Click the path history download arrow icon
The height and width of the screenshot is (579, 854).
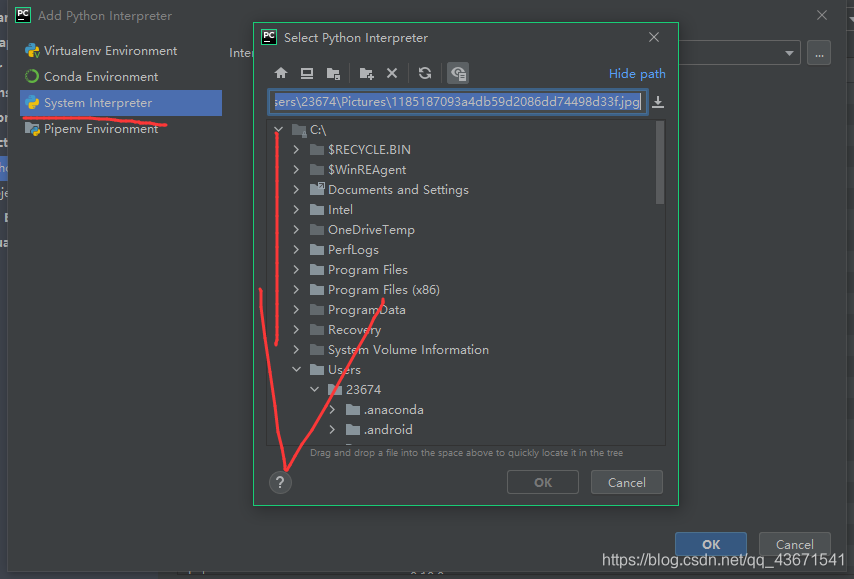pos(658,102)
